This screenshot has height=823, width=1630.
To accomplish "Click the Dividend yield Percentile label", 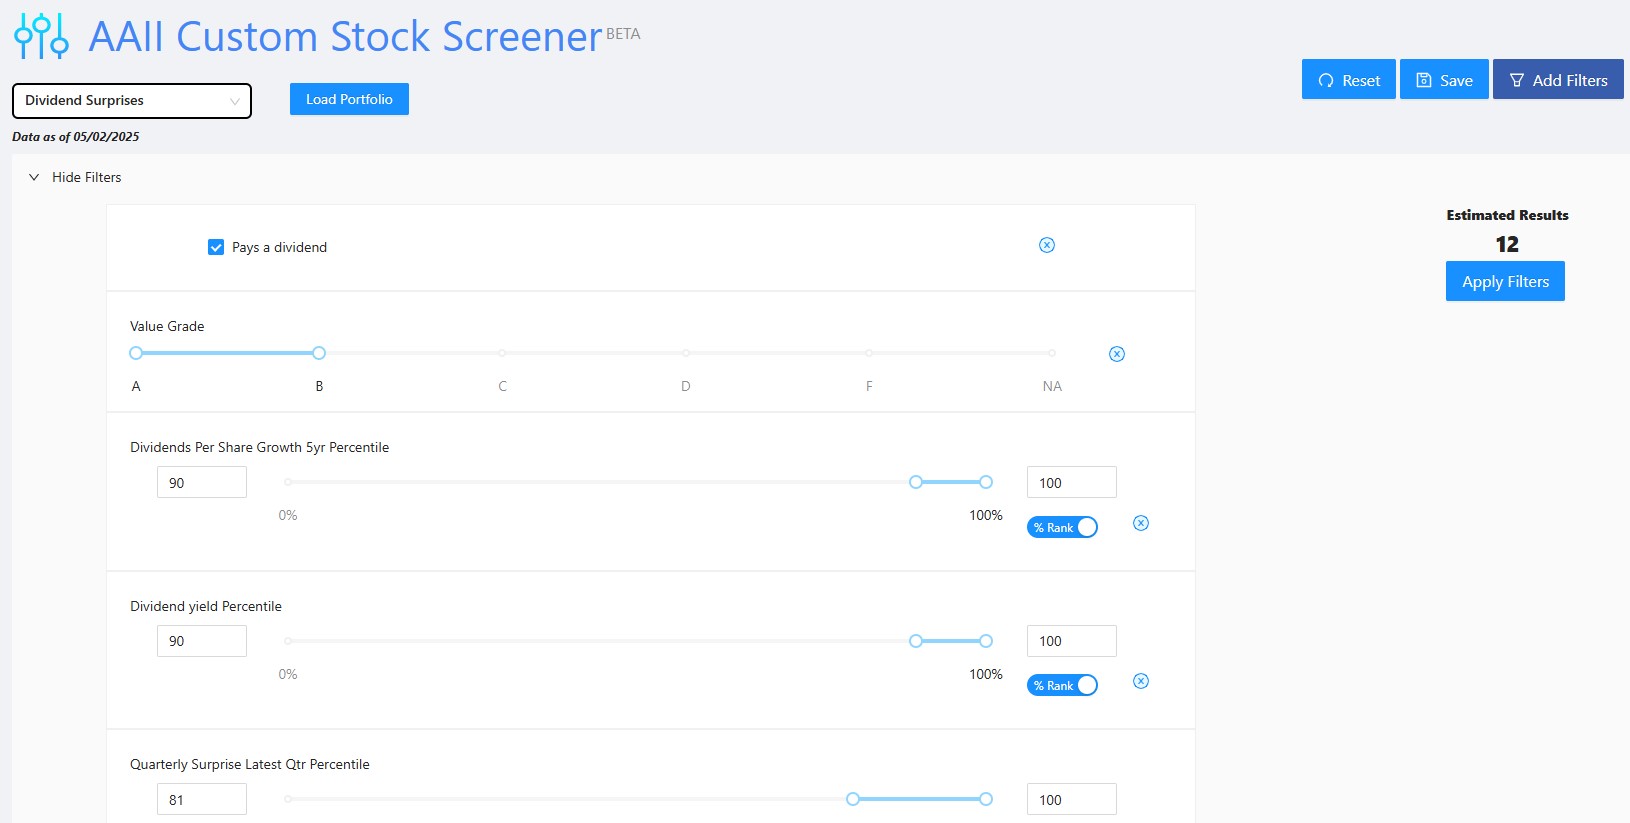I will (206, 606).
